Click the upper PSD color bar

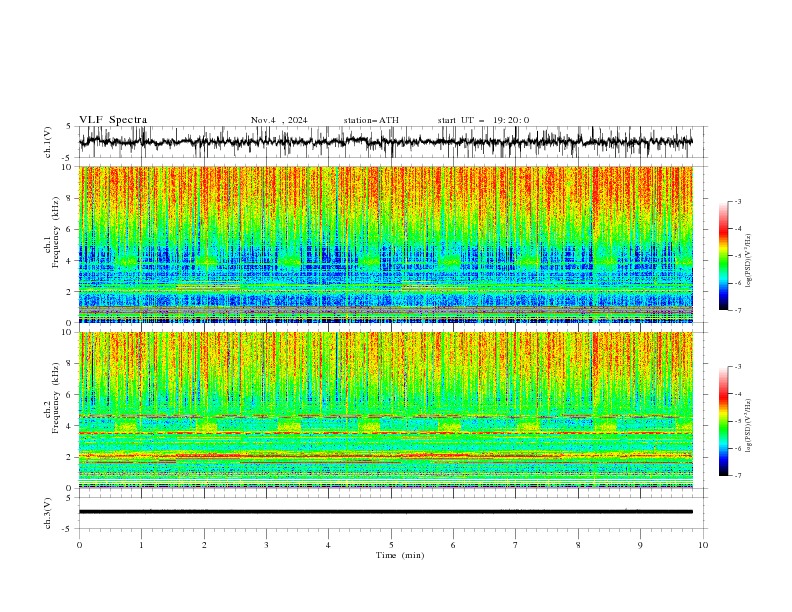(723, 256)
